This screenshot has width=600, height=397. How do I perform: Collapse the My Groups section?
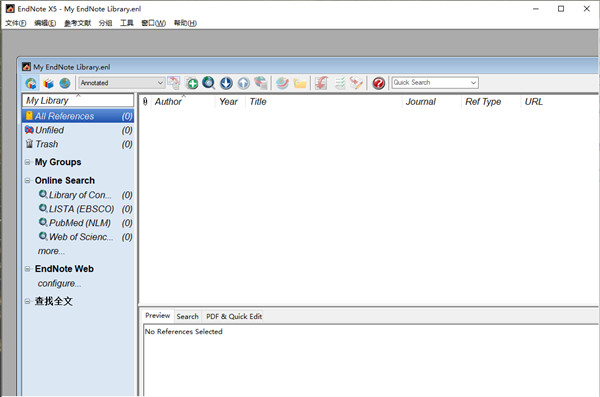[28, 162]
